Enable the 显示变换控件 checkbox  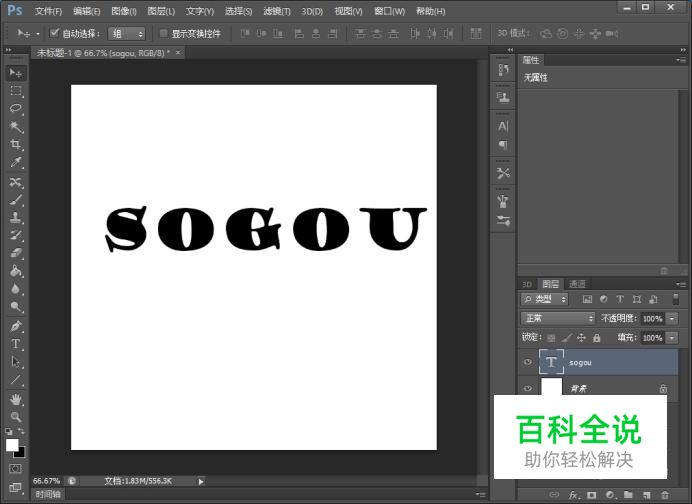tap(164, 33)
